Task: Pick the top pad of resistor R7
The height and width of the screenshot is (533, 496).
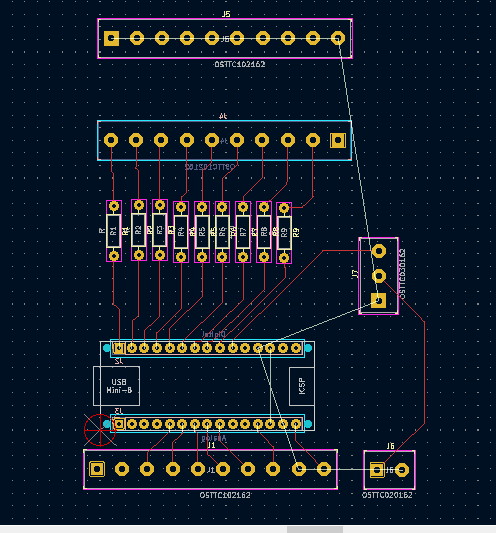Action: [243, 207]
